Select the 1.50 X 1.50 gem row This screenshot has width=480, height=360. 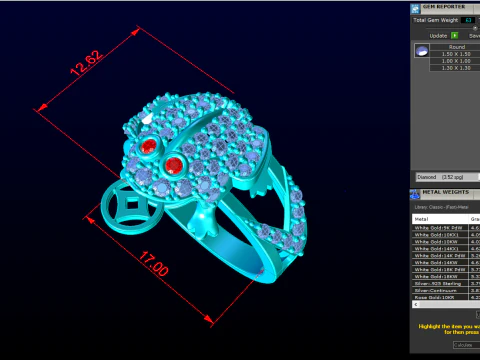click(x=455, y=54)
